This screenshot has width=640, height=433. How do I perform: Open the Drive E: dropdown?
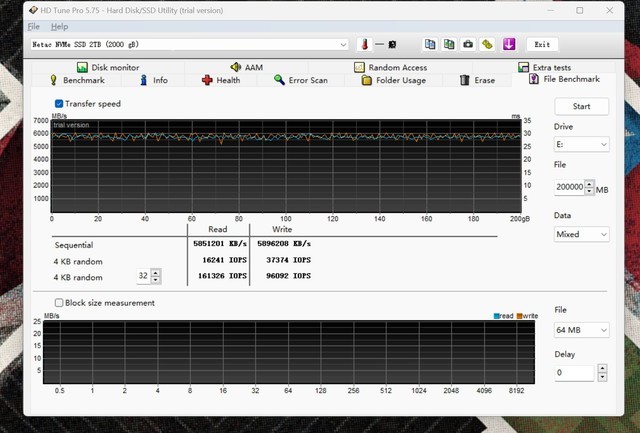[581, 145]
